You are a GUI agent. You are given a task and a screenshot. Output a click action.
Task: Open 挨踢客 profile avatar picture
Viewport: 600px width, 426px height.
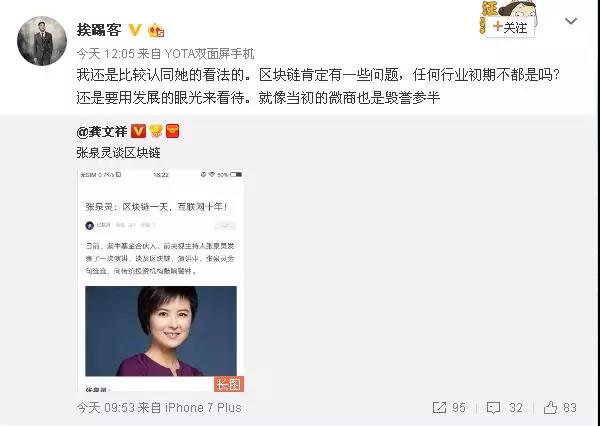click(x=42, y=41)
